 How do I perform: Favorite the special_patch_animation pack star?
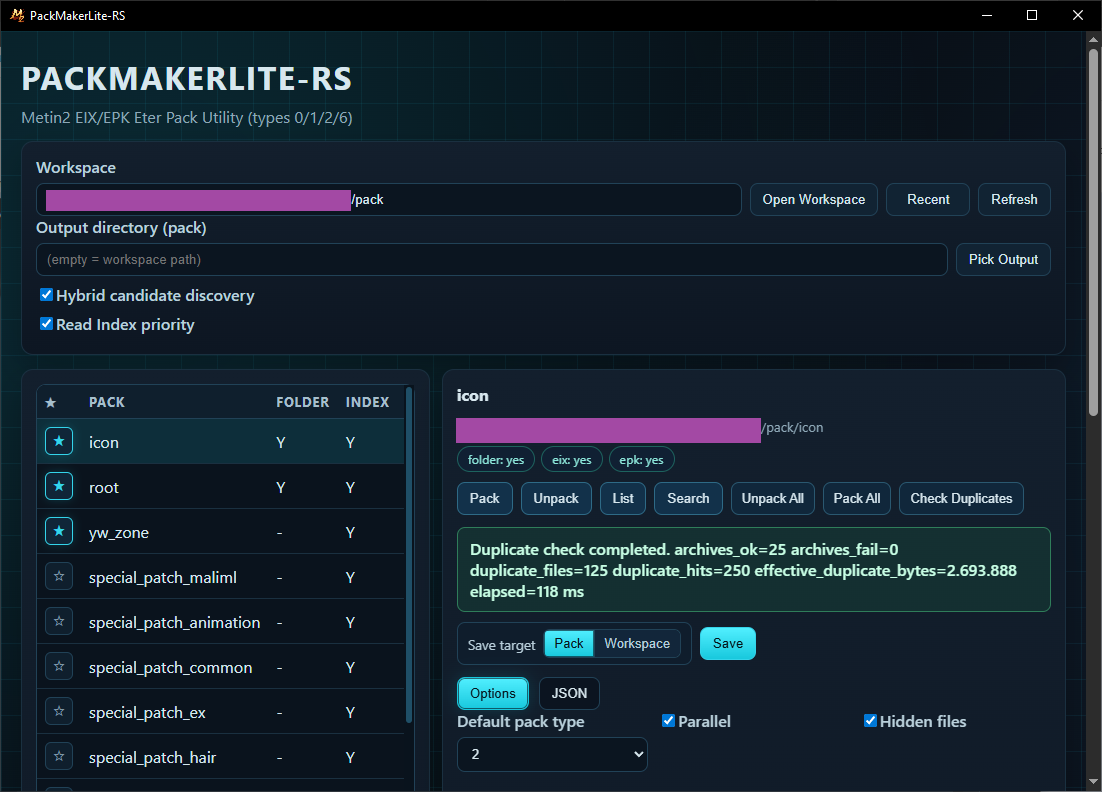(x=59, y=621)
